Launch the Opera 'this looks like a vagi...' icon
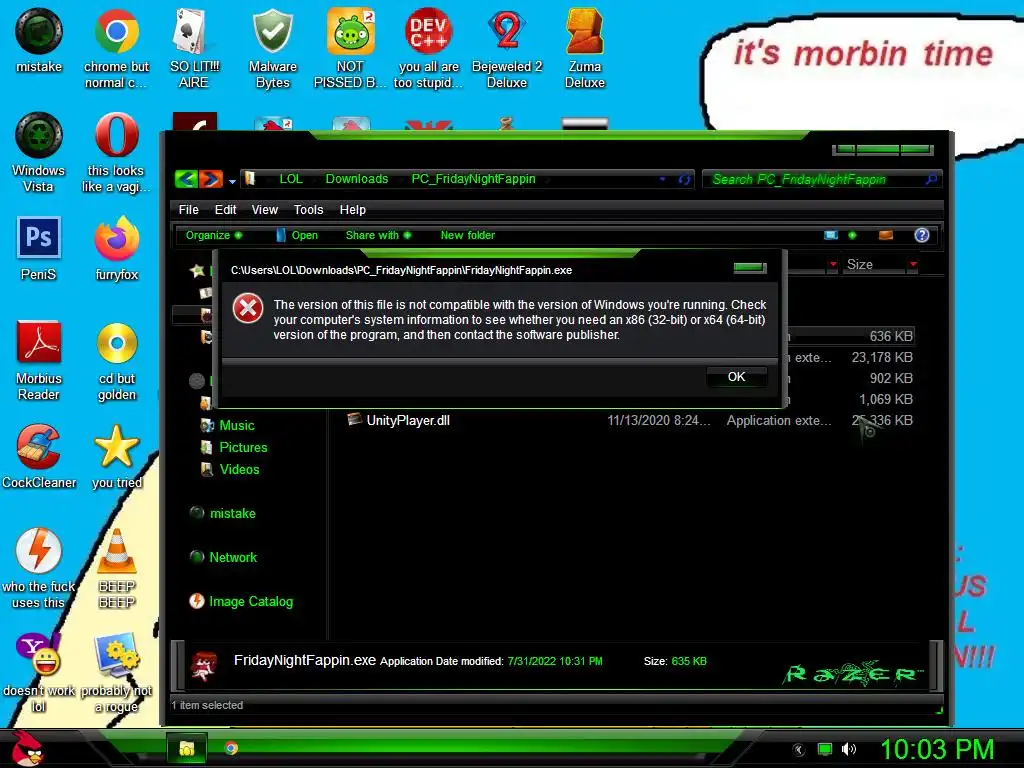 pos(116,152)
